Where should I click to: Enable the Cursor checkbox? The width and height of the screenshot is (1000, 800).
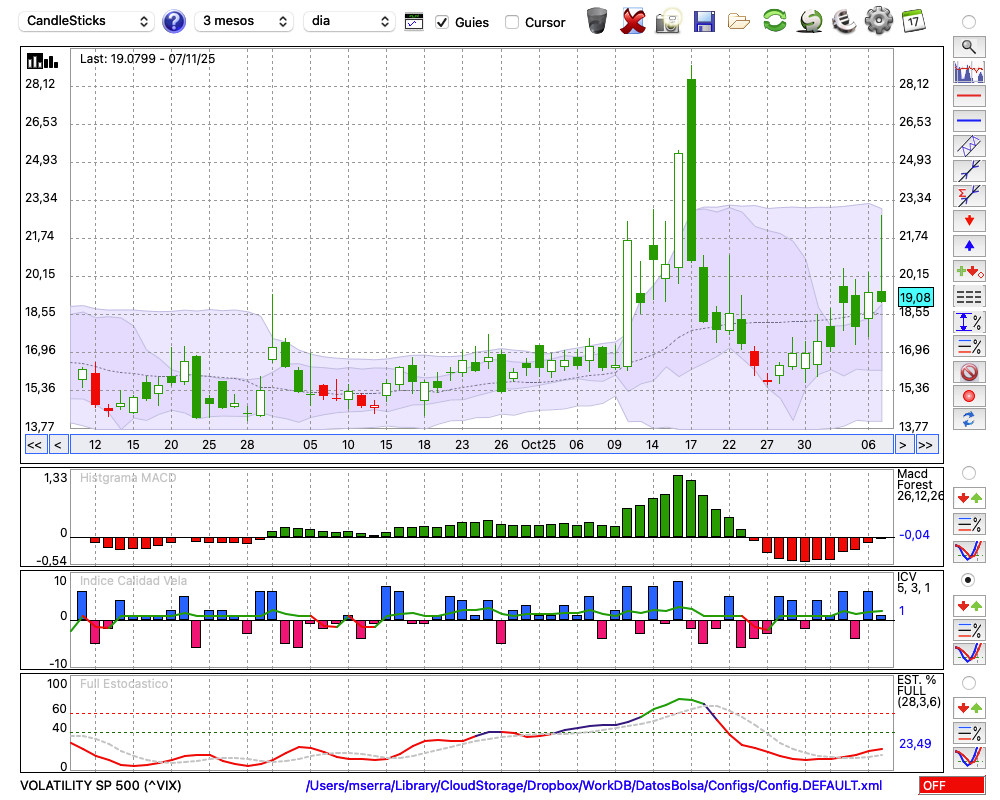pyautogui.click(x=512, y=22)
